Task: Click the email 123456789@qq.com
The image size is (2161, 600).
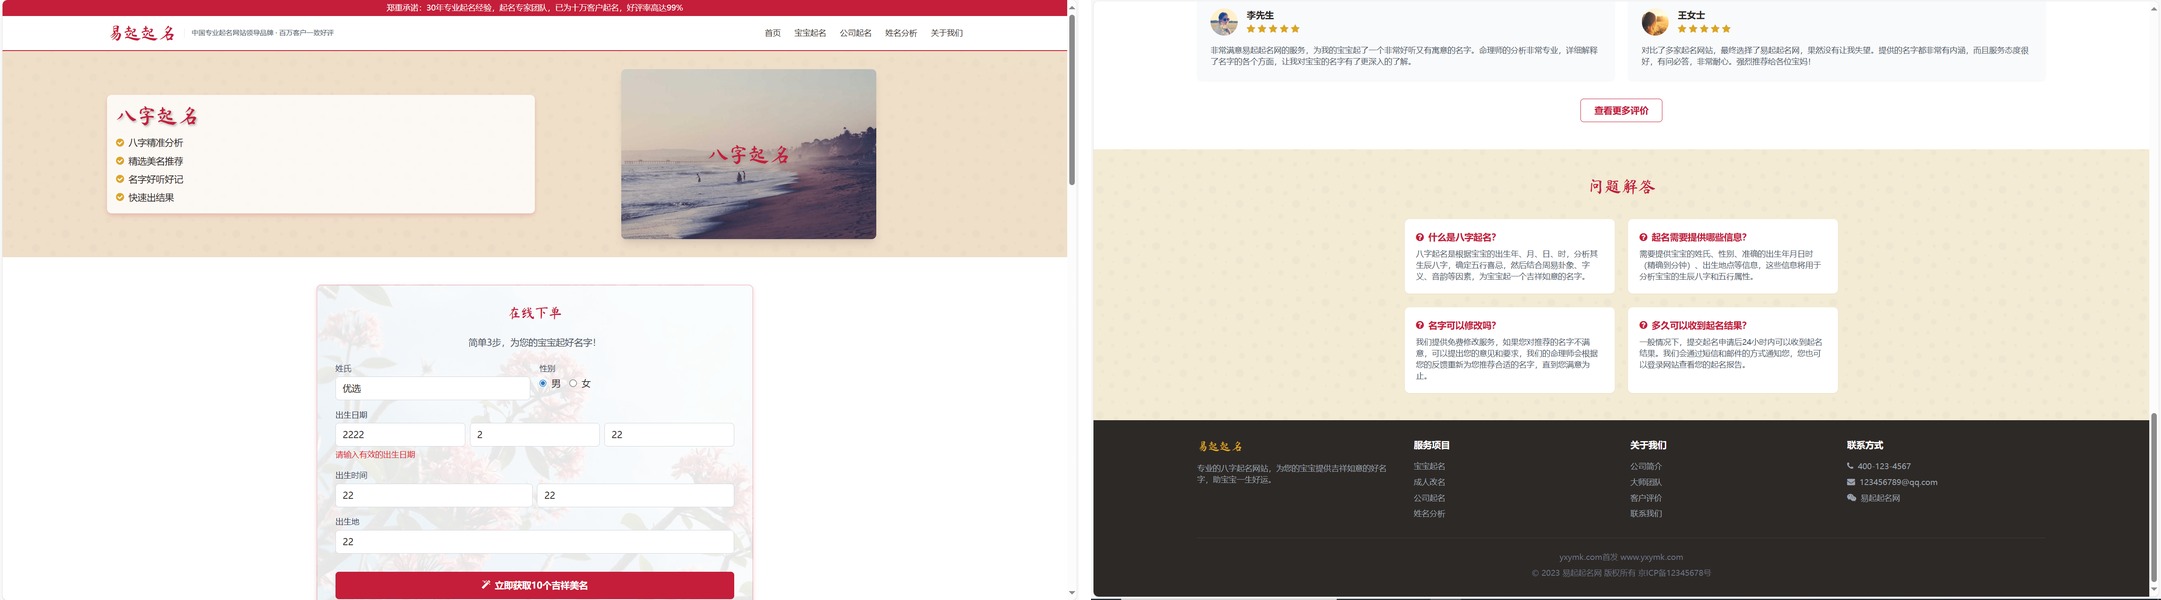Action: [1898, 482]
